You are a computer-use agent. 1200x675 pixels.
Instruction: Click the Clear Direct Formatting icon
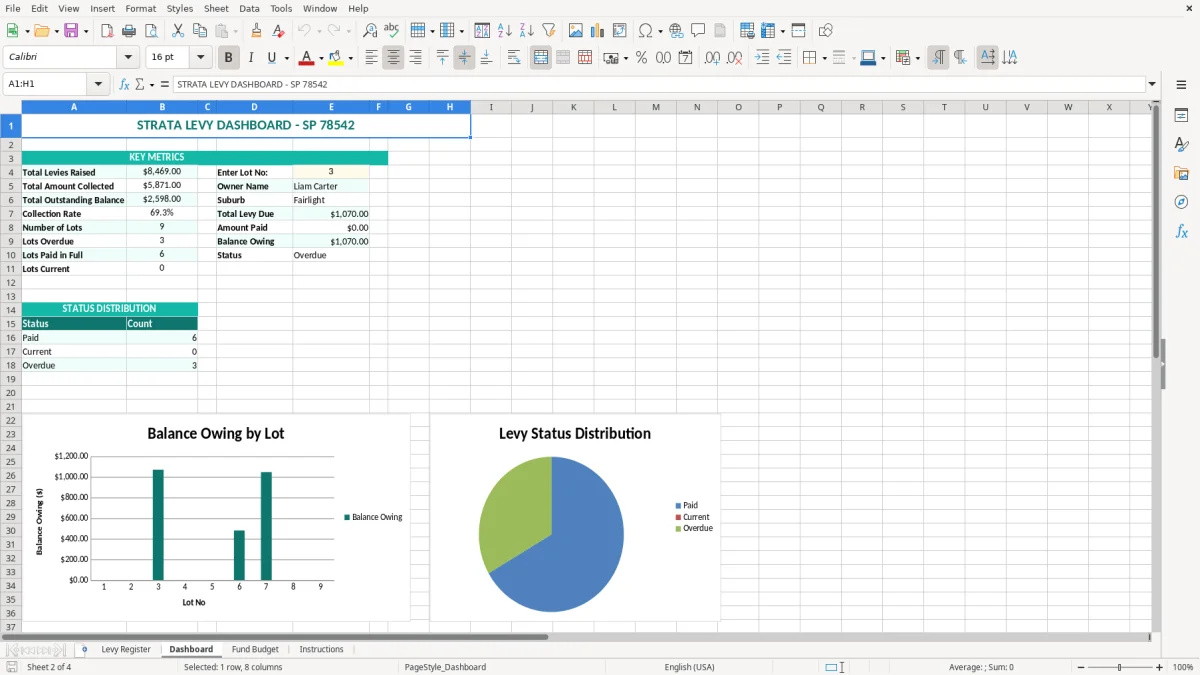coord(278,31)
